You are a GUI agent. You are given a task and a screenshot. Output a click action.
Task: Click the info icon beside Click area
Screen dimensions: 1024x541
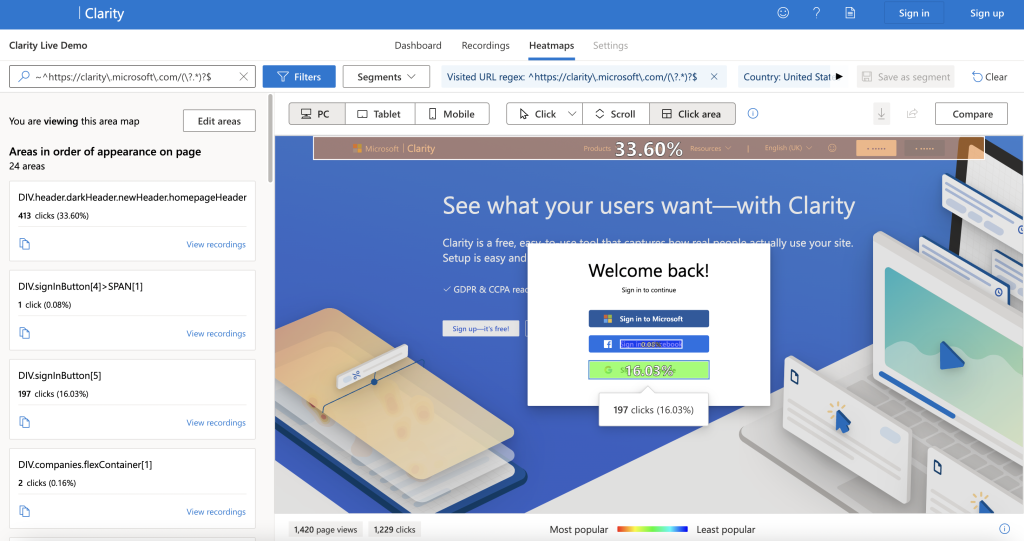(753, 114)
